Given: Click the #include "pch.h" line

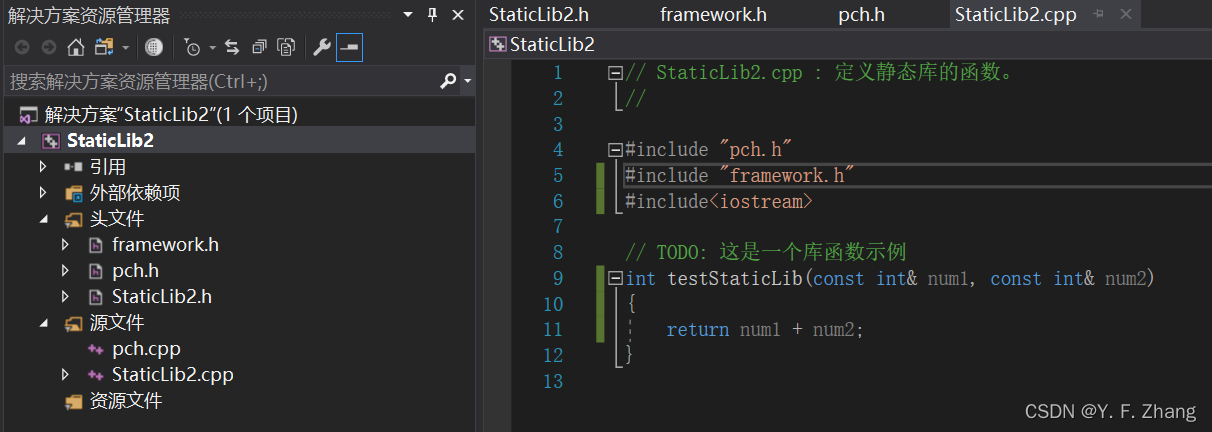Looking at the screenshot, I should [x=709, y=150].
